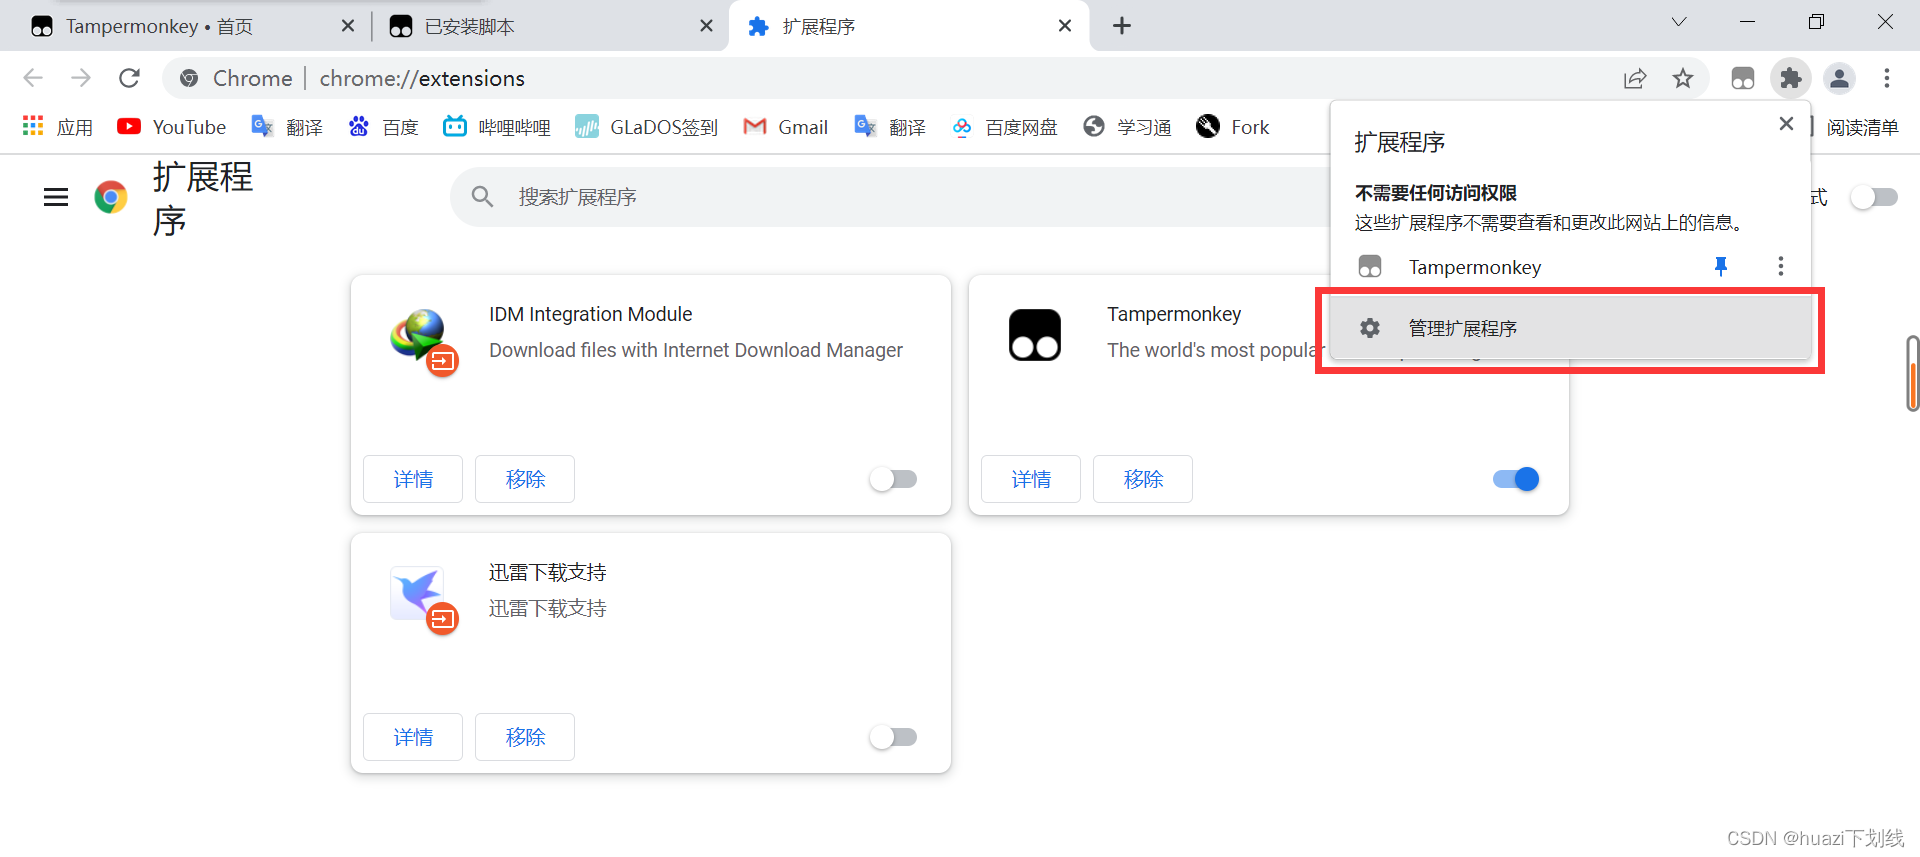This screenshot has width=1920, height=857.
Task: Pin toggle for Tampermonkey in popup
Action: (1721, 266)
